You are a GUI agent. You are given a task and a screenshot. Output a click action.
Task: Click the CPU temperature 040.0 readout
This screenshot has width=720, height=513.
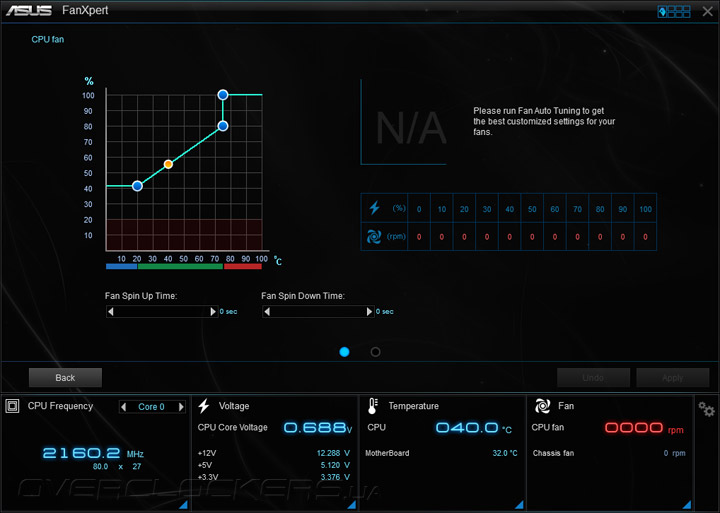click(473, 428)
